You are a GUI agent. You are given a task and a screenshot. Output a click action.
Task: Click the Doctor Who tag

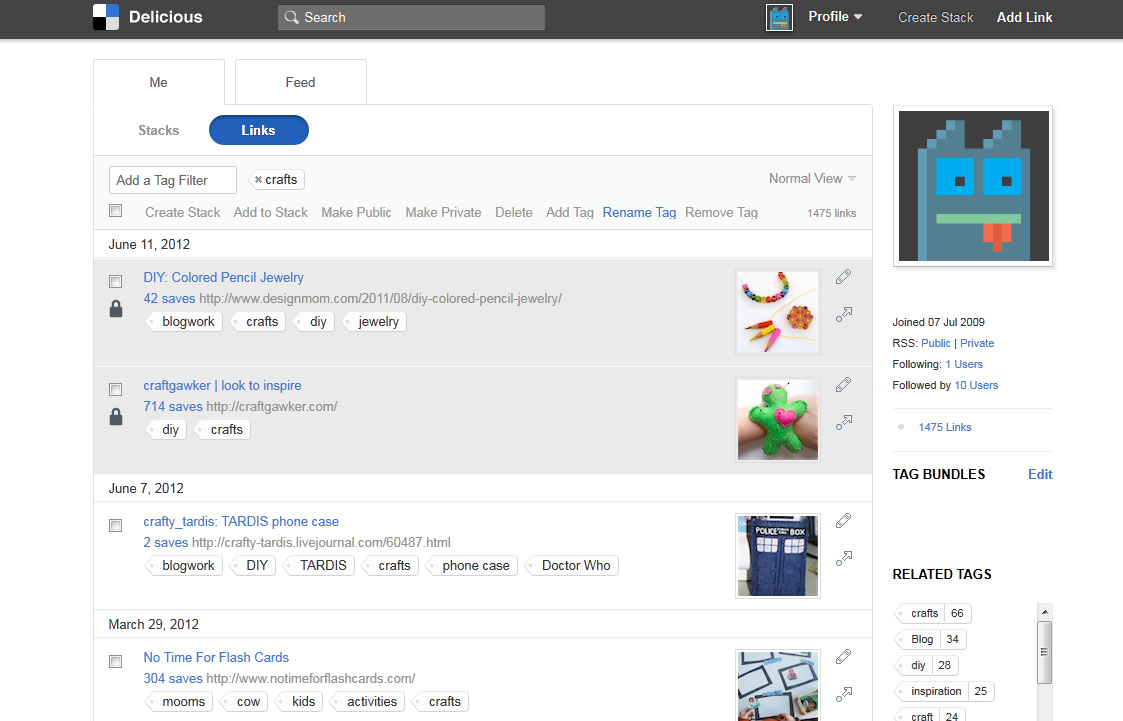click(573, 566)
